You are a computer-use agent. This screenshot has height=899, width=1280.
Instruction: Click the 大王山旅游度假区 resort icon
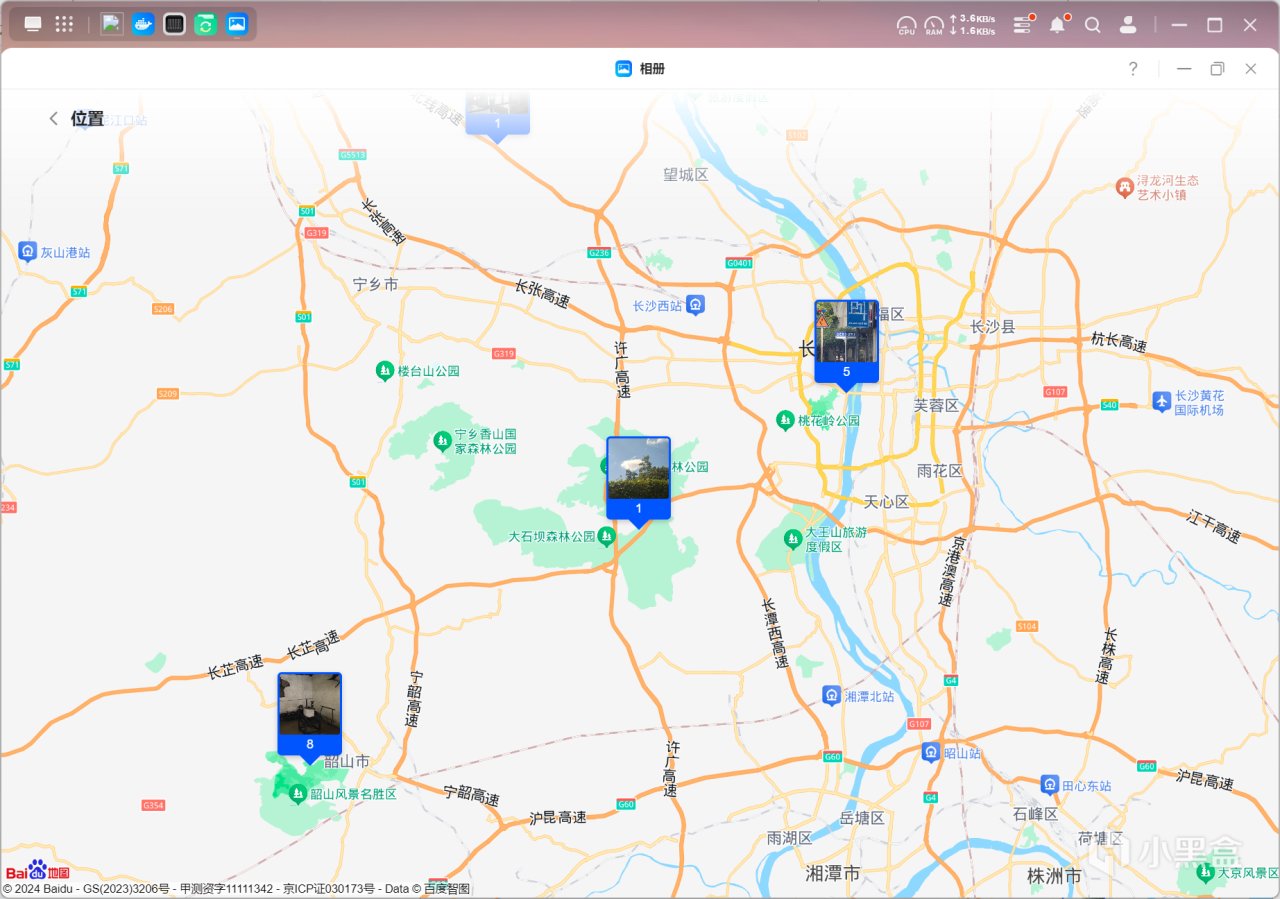(x=793, y=539)
